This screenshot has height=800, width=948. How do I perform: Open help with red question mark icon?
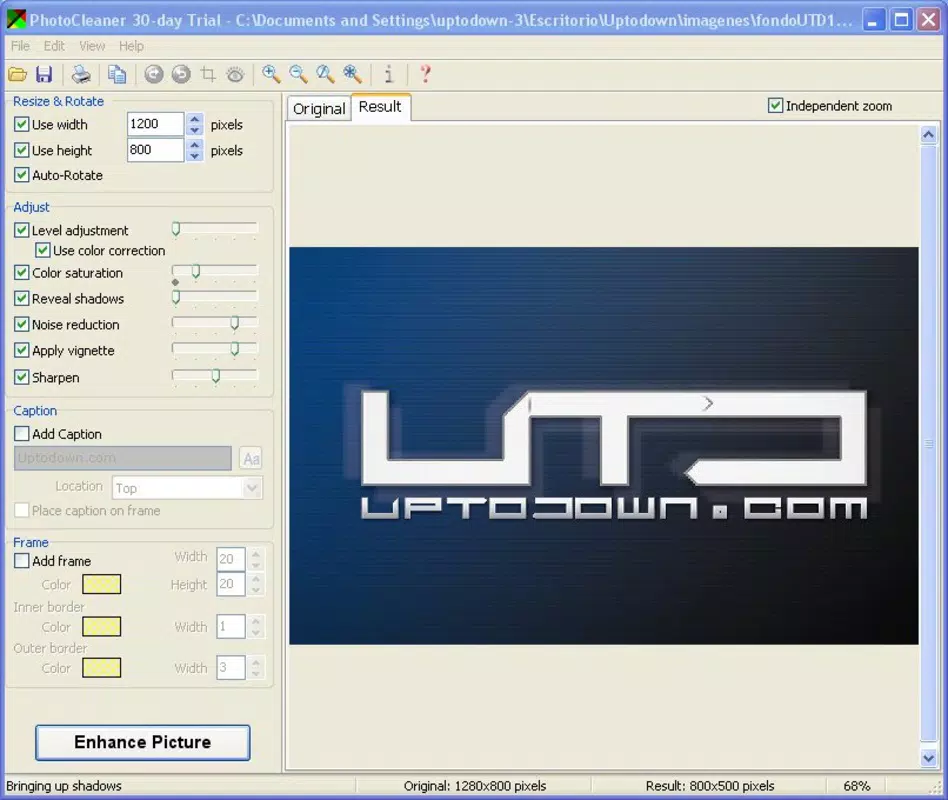coord(425,74)
